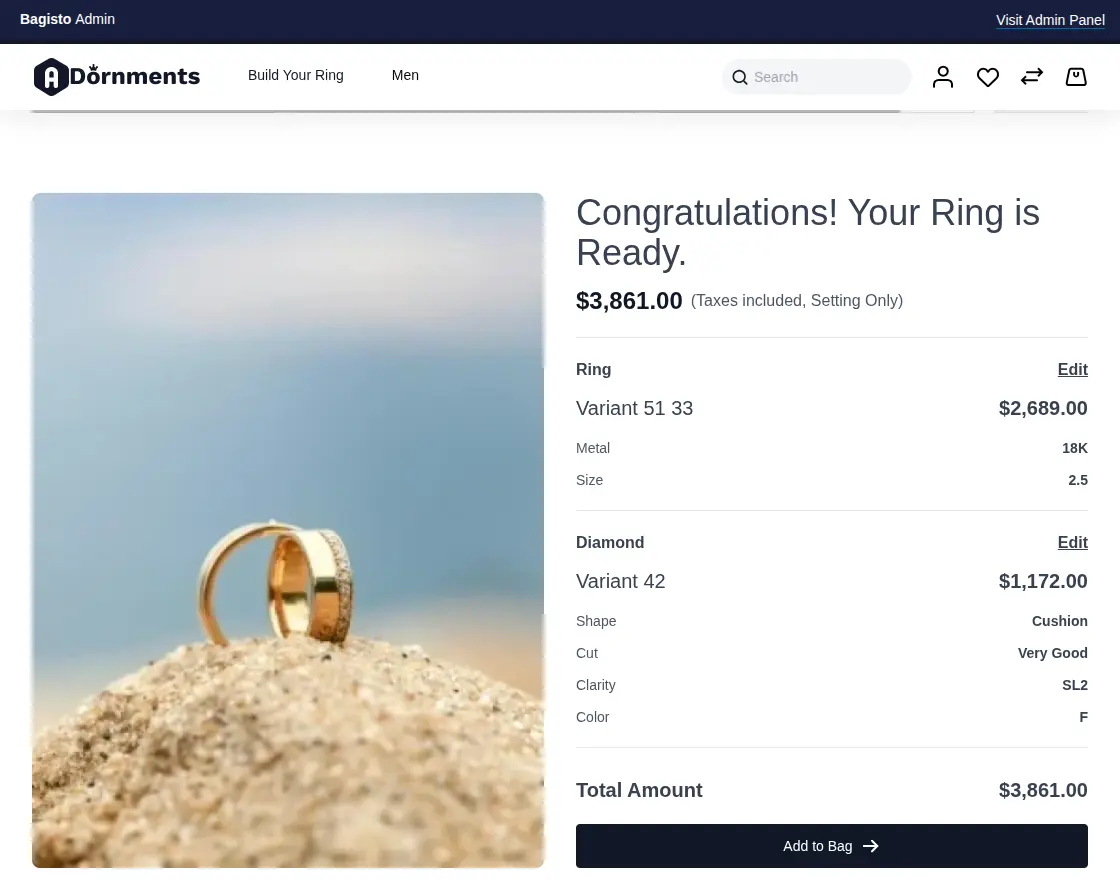Click the Bagisto Admin label

pos(67,19)
